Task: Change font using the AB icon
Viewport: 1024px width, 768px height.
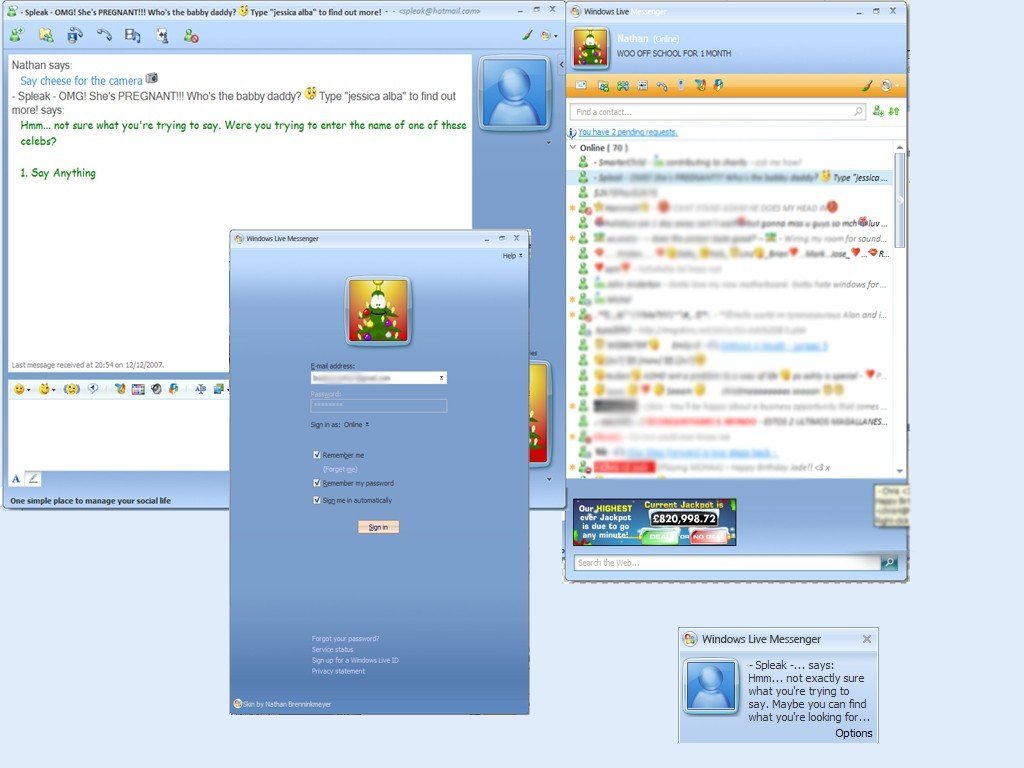Action: tap(200, 389)
